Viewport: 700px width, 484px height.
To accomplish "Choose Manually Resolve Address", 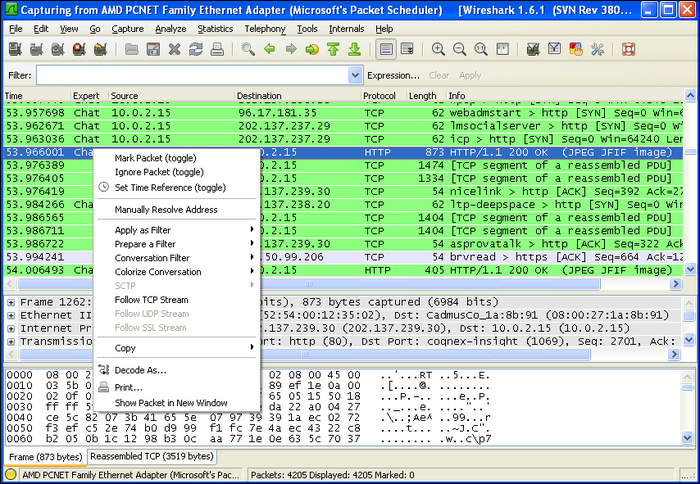I will tap(176, 209).
